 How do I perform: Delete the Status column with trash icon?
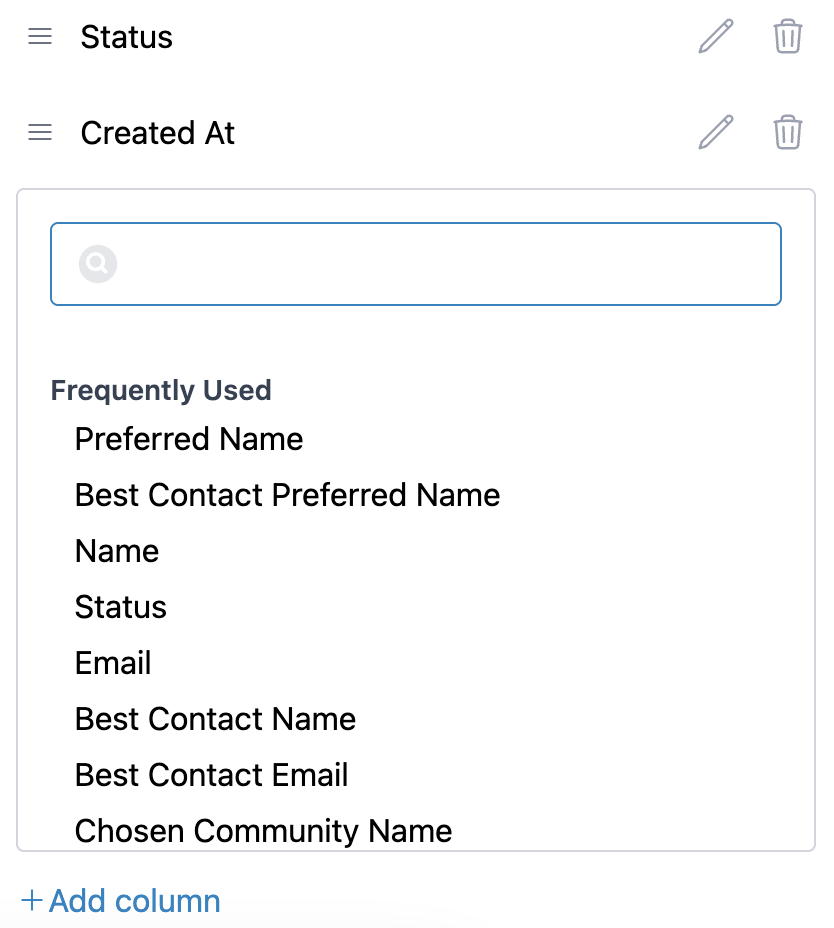click(788, 37)
